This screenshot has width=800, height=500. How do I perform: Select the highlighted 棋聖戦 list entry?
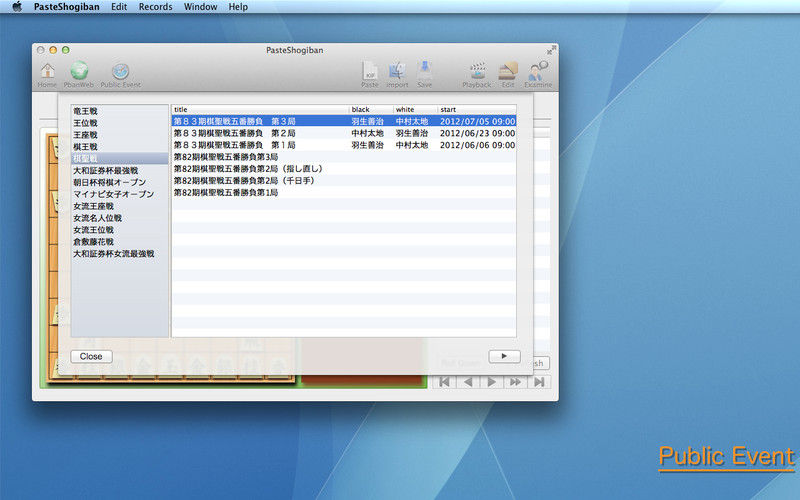(x=119, y=159)
